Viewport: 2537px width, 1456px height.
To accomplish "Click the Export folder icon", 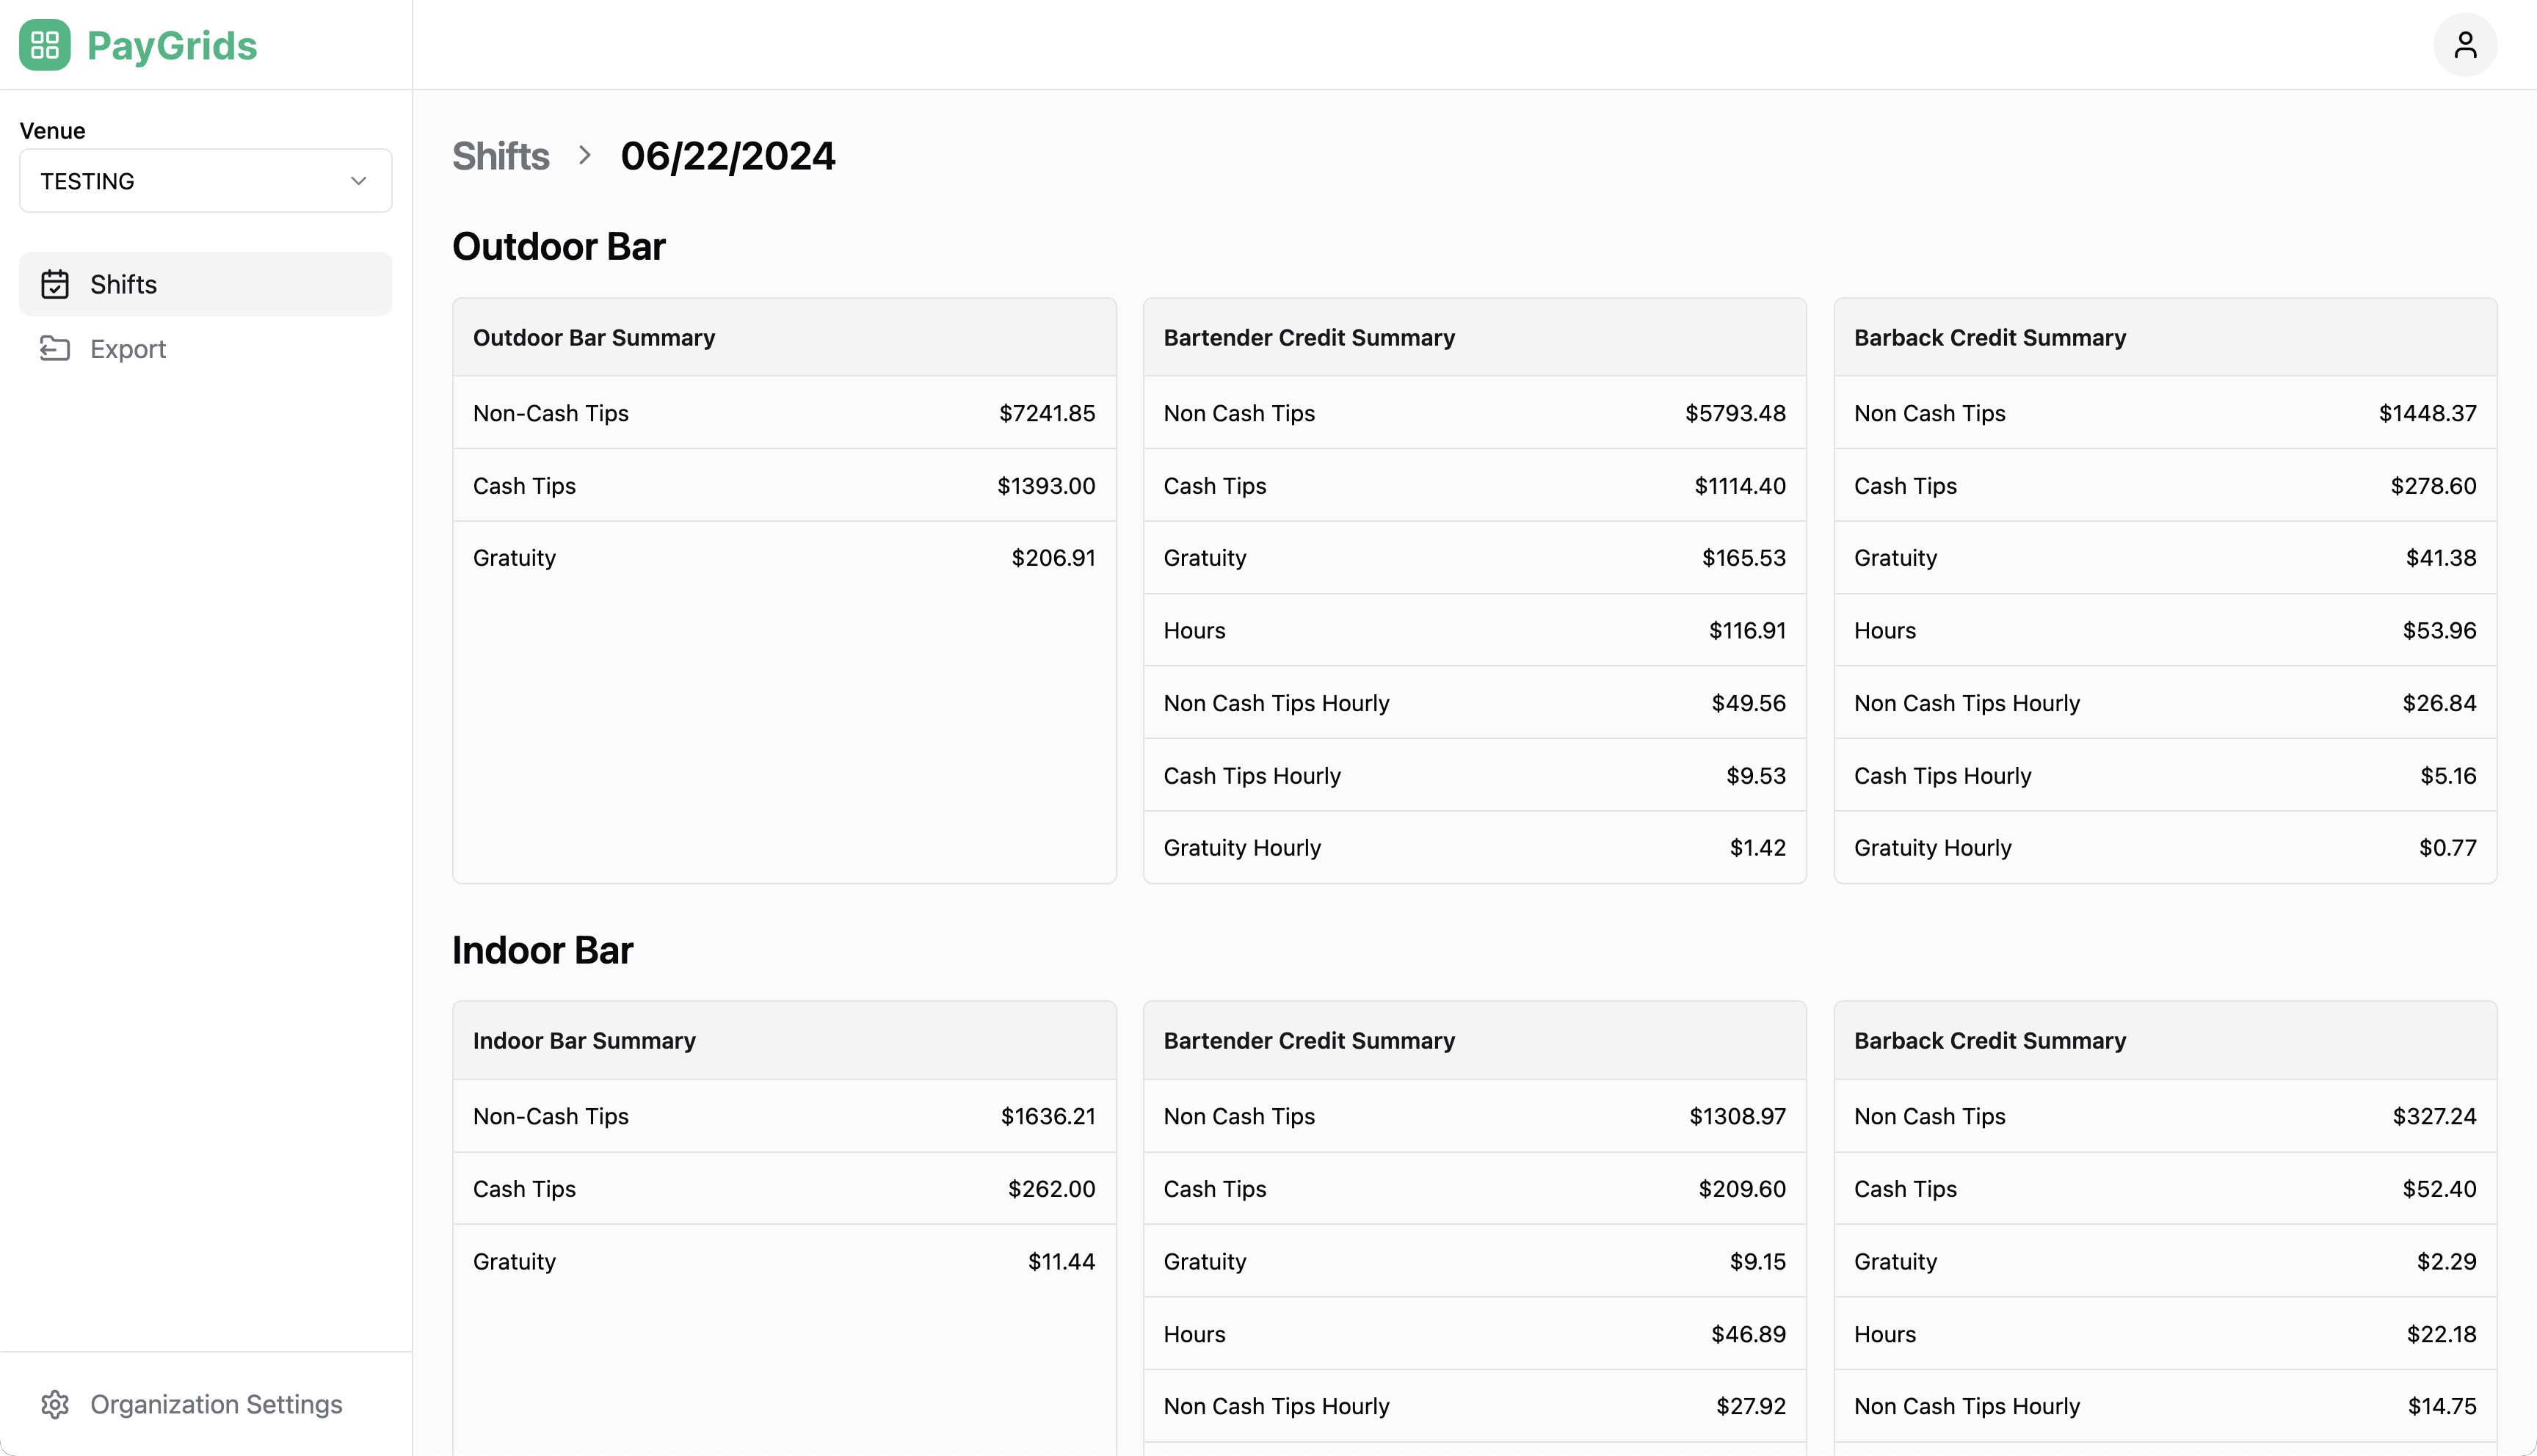I will tap(55, 348).
